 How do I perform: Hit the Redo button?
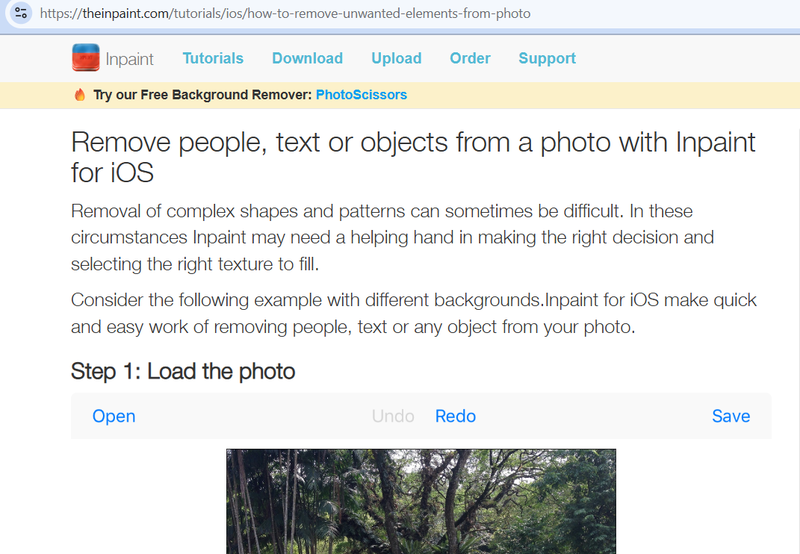pyautogui.click(x=455, y=416)
